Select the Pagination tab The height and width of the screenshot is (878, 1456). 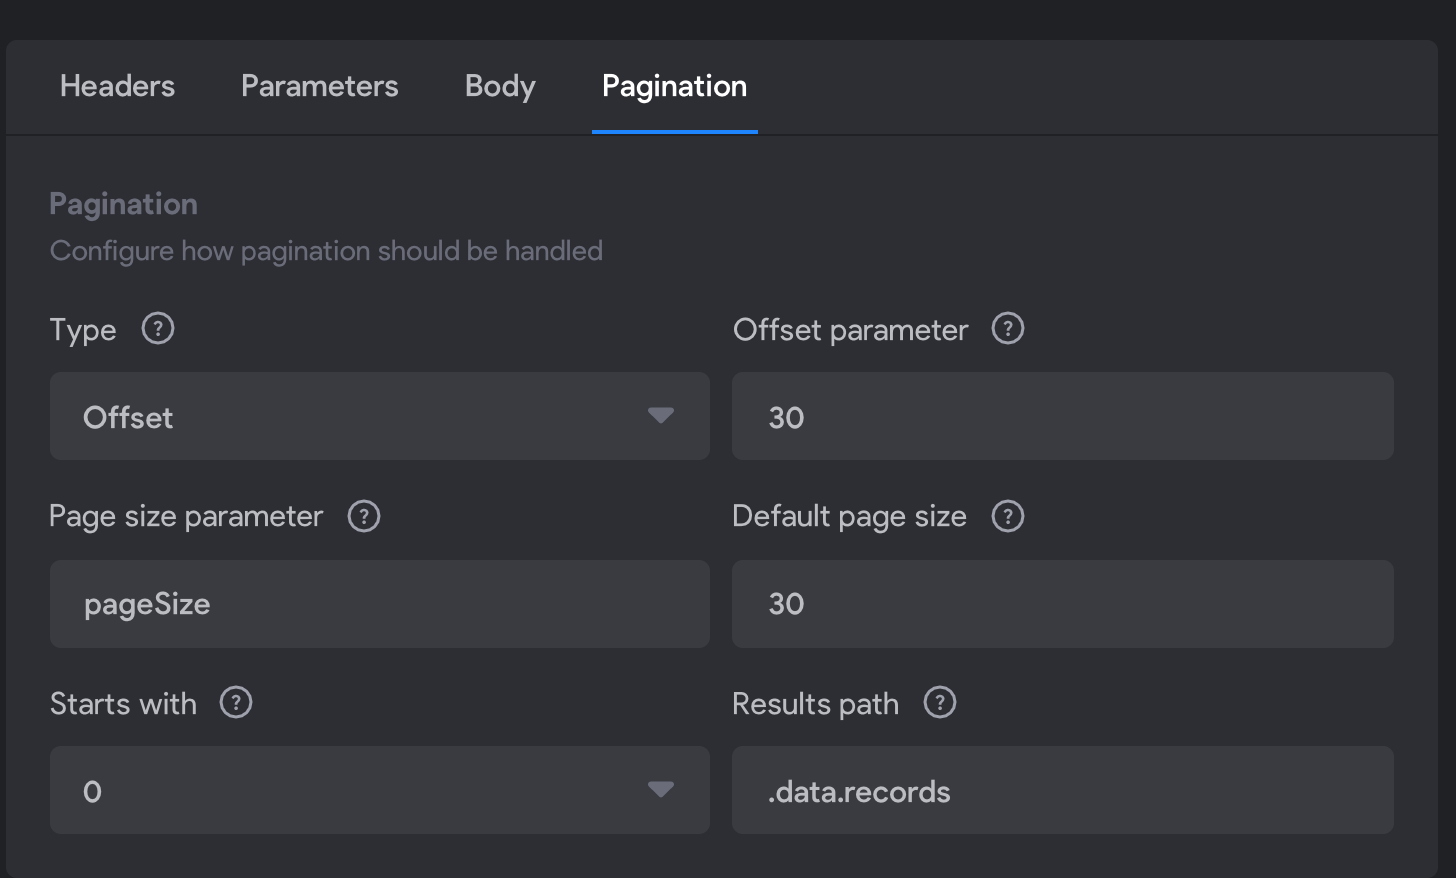(675, 86)
